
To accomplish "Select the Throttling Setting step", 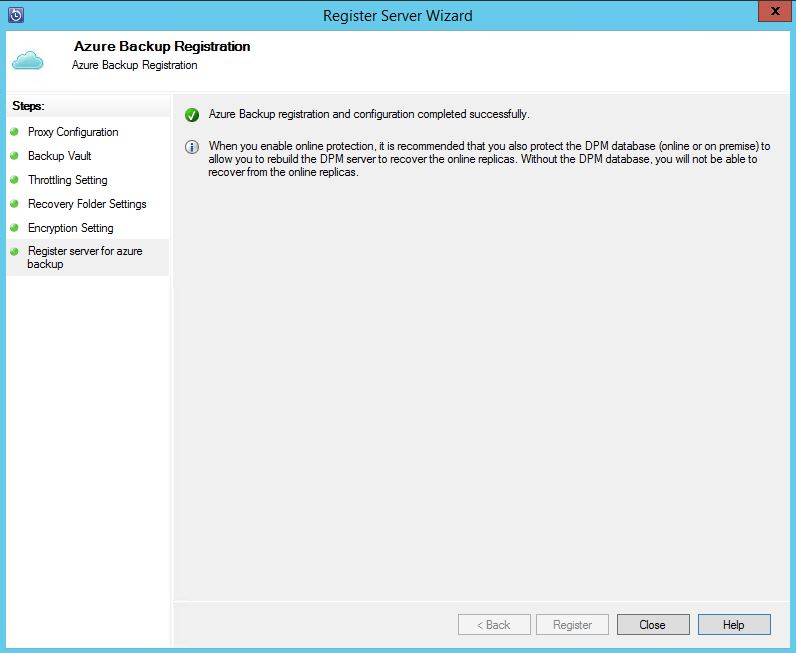I will coord(68,180).
